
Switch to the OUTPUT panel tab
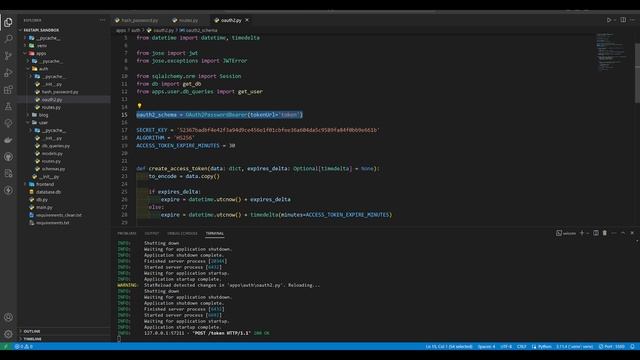152,233
